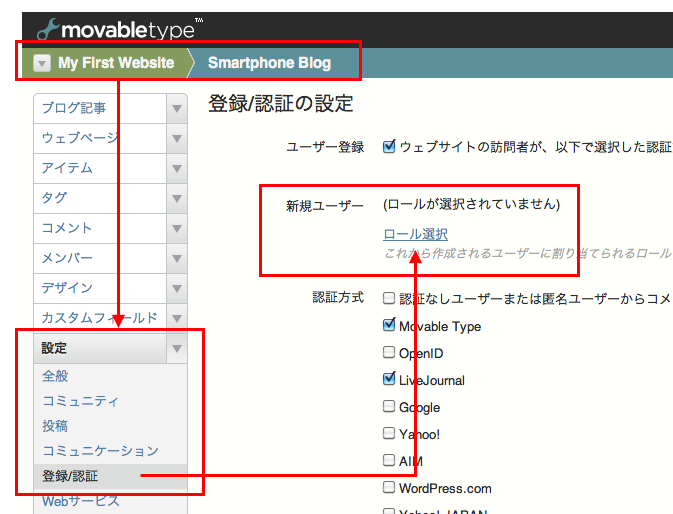Expand the カスタムフィールド arrow
Viewport: 673px width, 514px height.
point(177,319)
